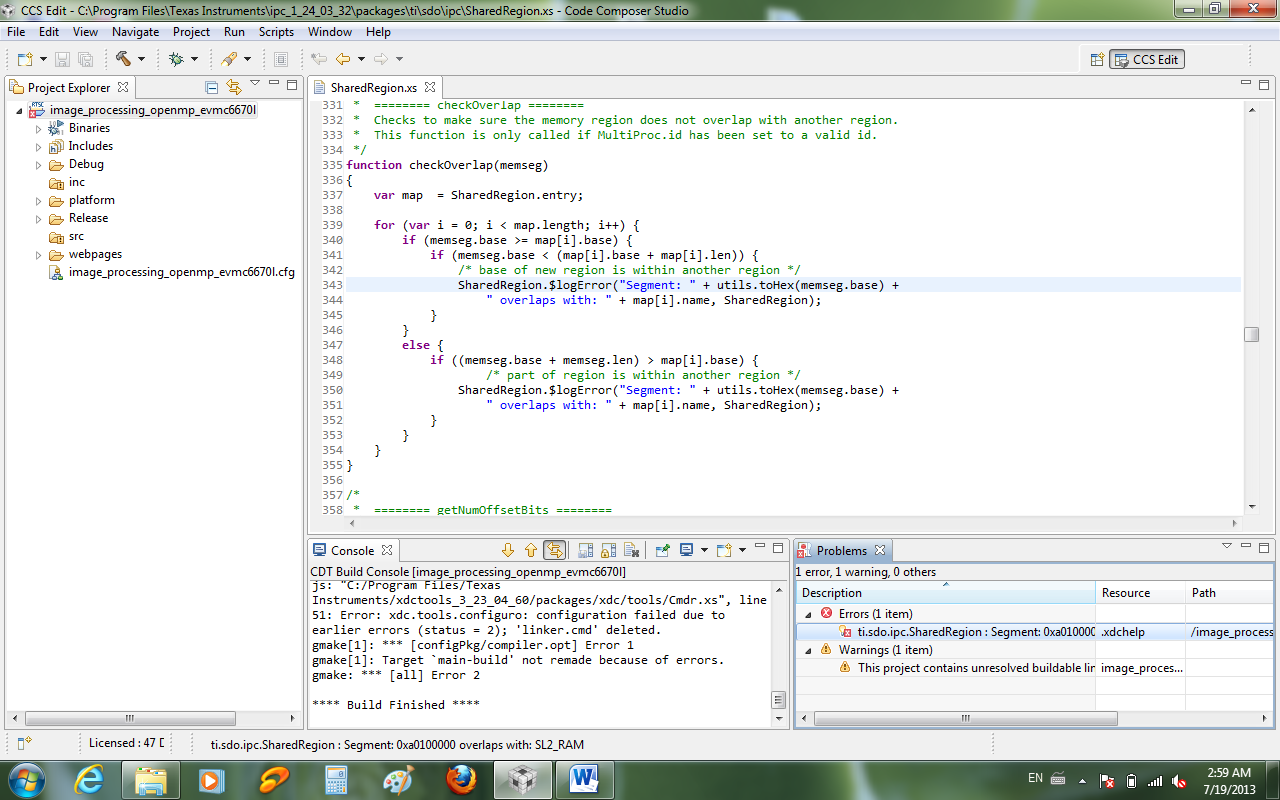Sort problems by the Path column header
1280x800 pixels.
click(1230, 593)
